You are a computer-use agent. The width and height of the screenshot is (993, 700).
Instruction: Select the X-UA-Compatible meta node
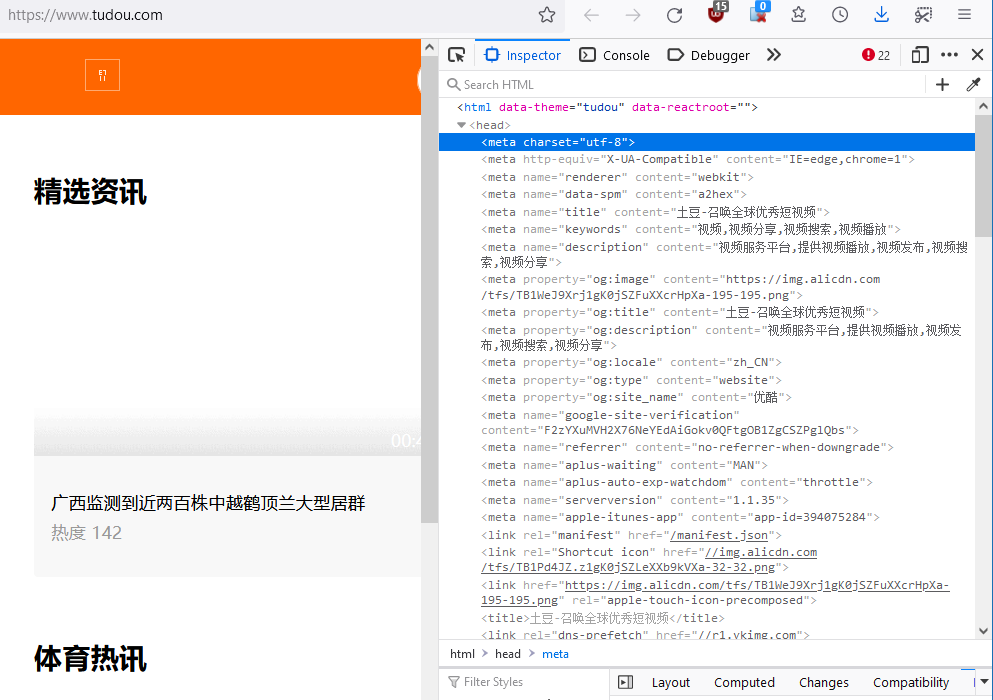click(698, 160)
